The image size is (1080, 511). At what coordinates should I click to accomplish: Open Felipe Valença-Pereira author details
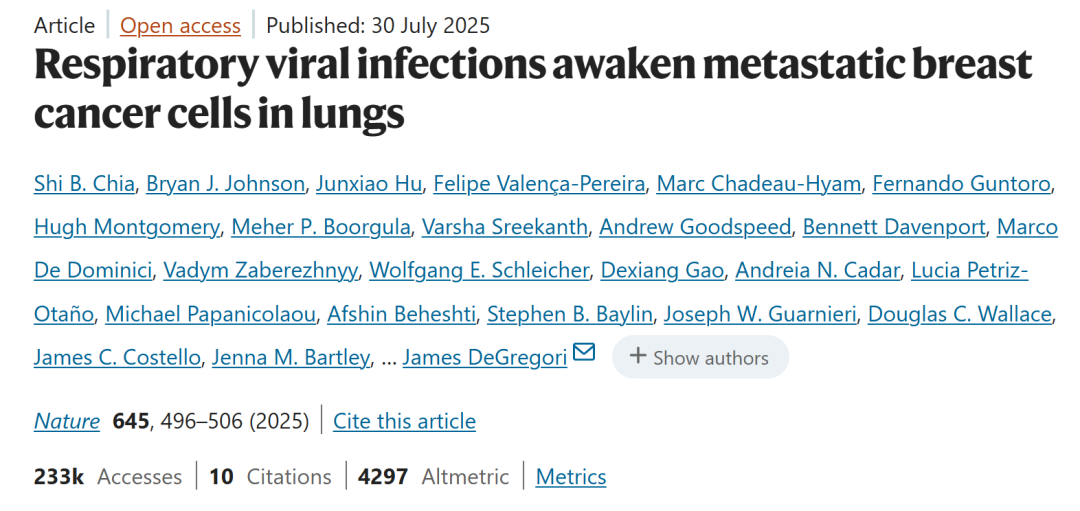coord(539,184)
